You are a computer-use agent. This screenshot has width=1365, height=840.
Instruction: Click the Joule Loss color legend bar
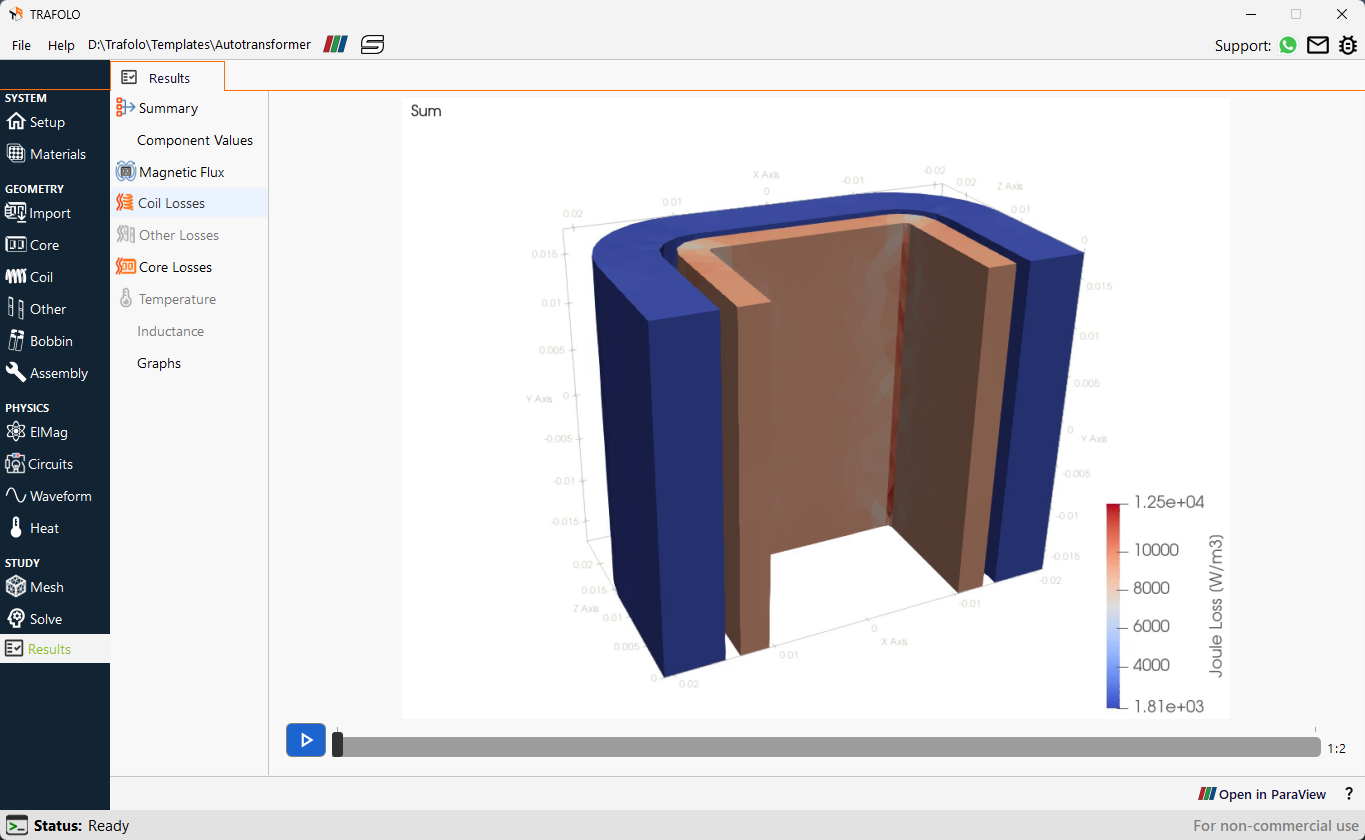1113,606
